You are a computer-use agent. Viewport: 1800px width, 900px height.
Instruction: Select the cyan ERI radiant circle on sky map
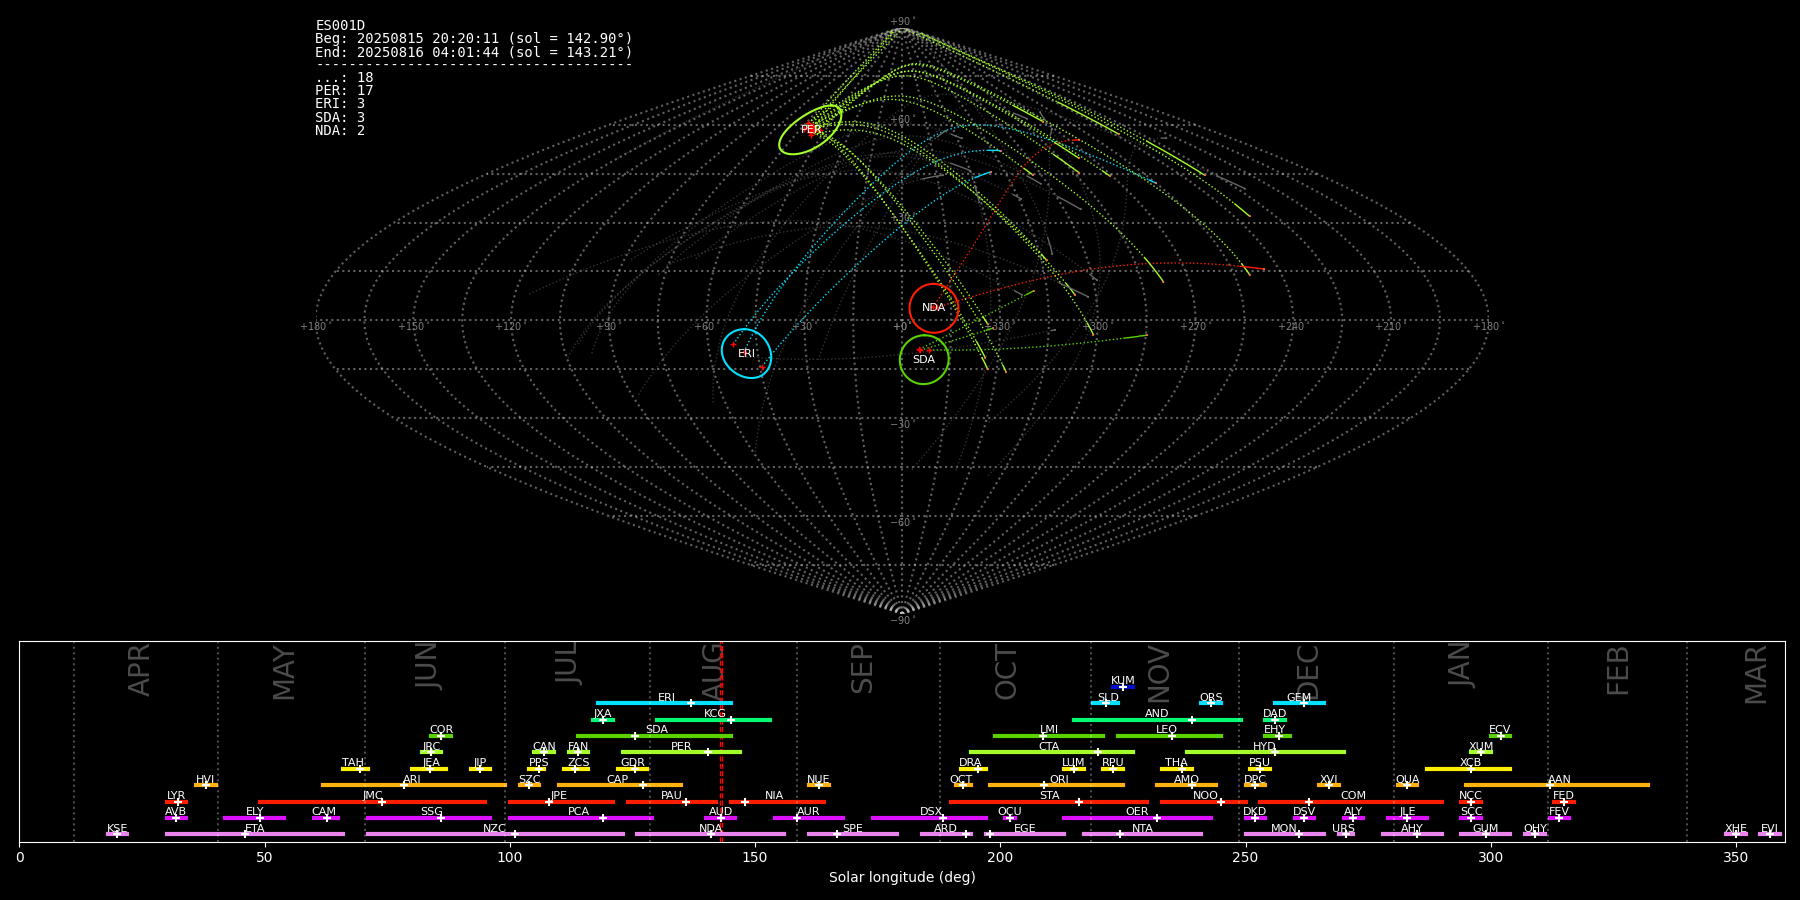pyautogui.click(x=747, y=353)
